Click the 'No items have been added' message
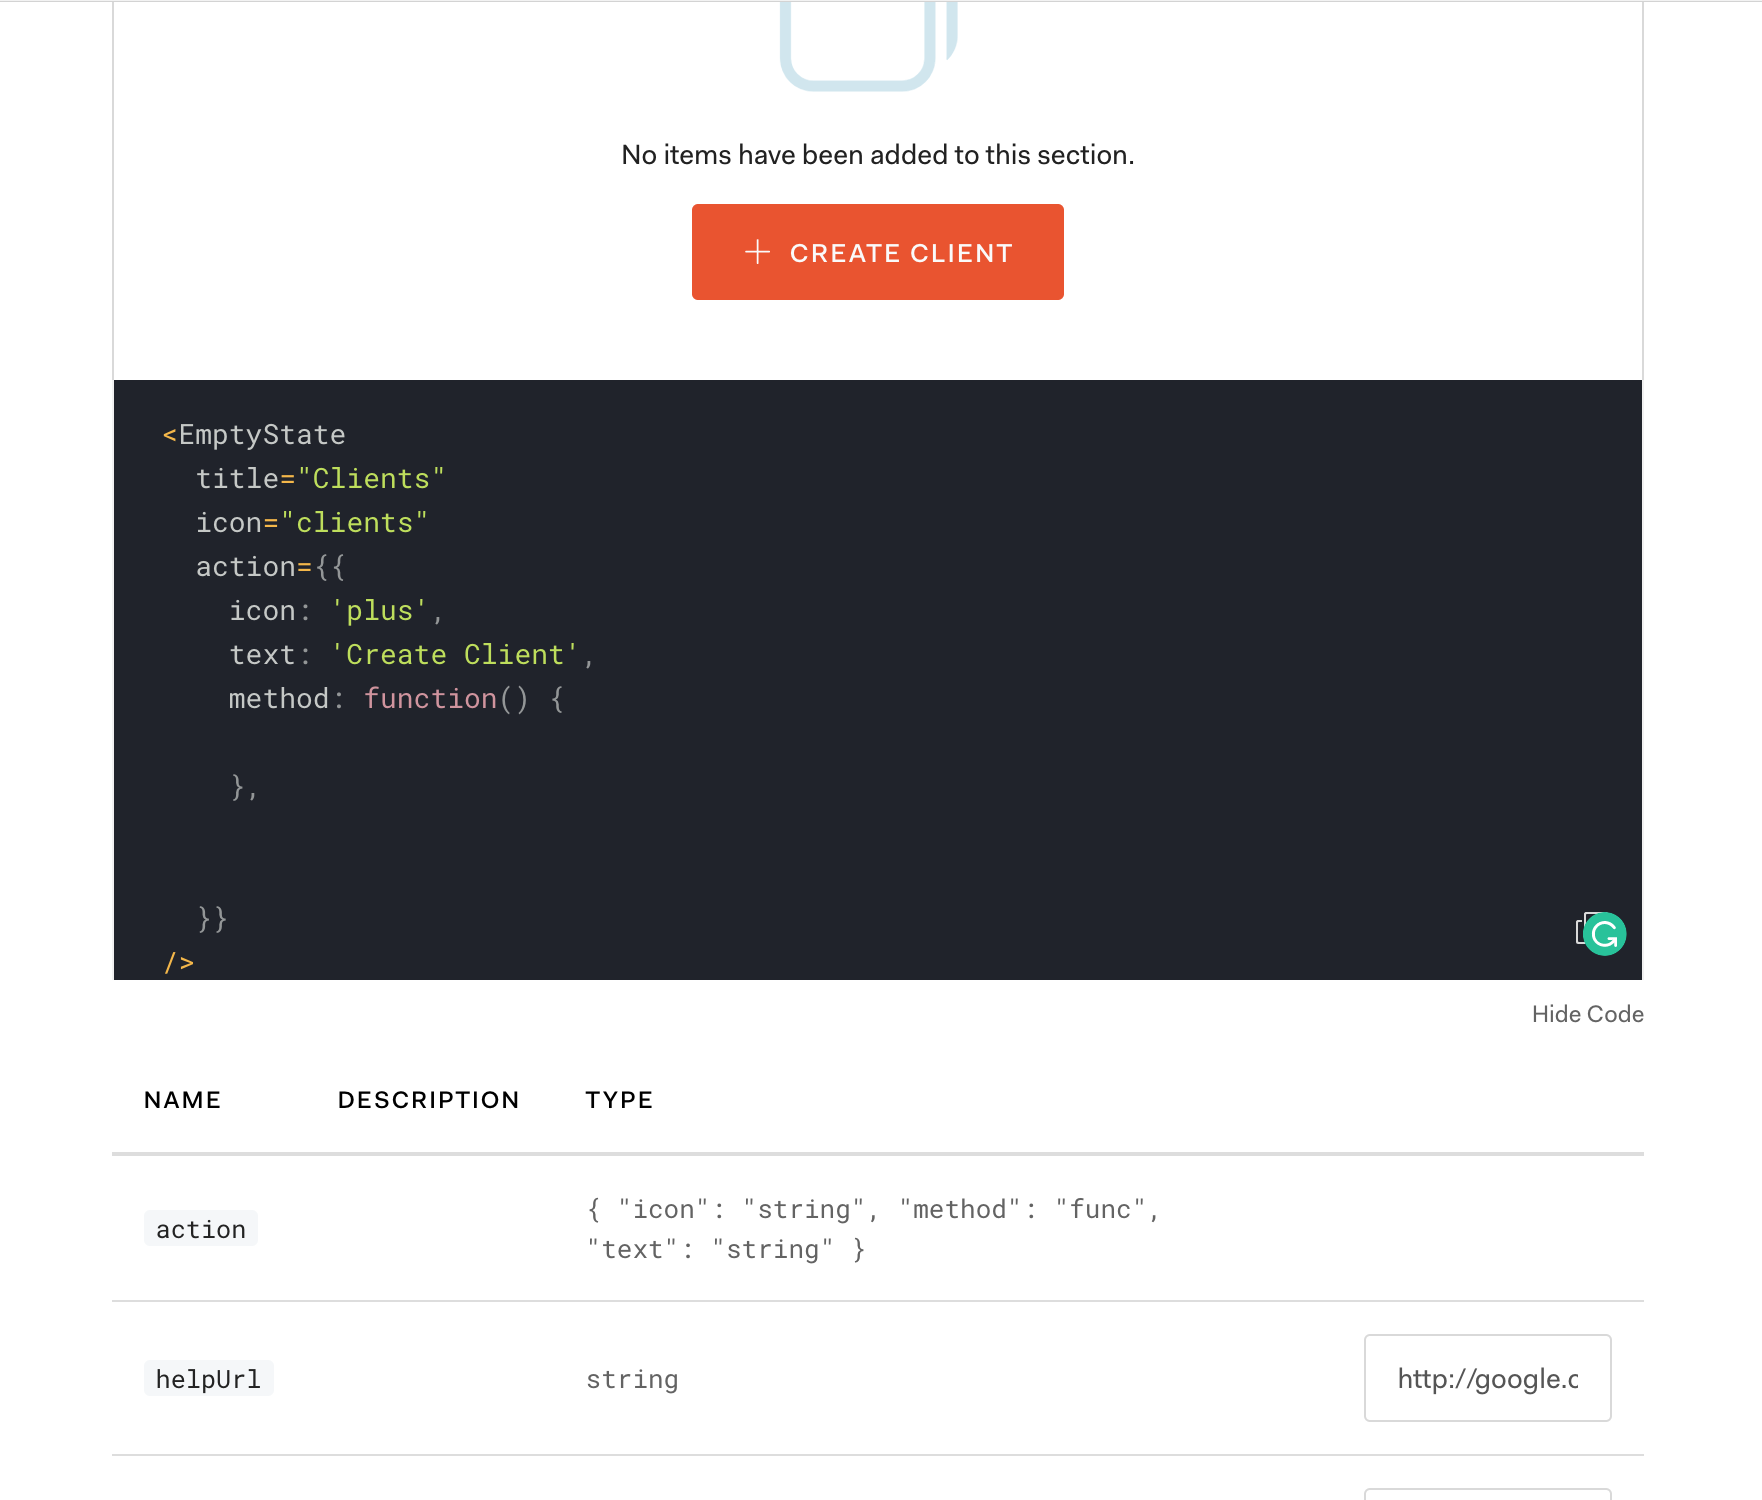 [877, 154]
